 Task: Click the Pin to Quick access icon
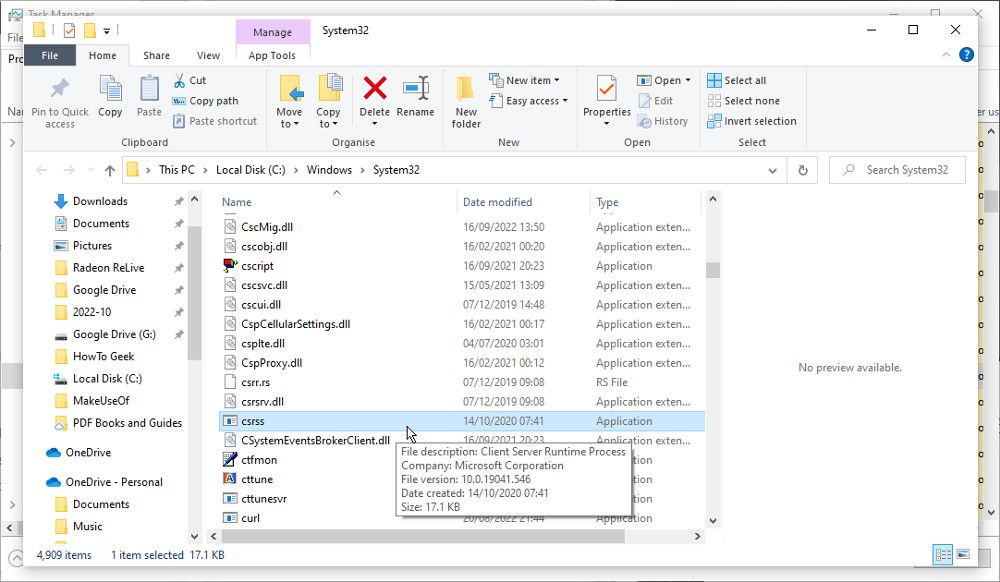click(59, 100)
